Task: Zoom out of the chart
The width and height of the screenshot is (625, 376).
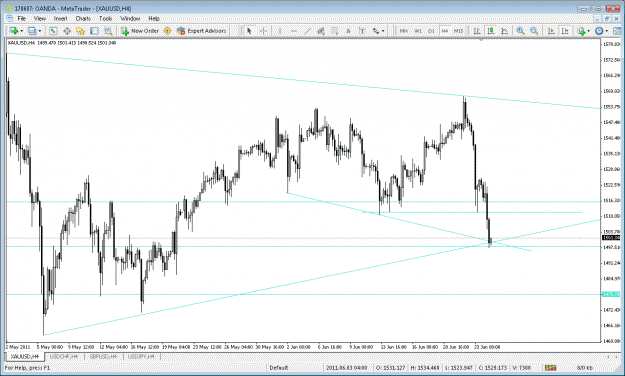Action: pyautogui.click(x=534, y=31)
